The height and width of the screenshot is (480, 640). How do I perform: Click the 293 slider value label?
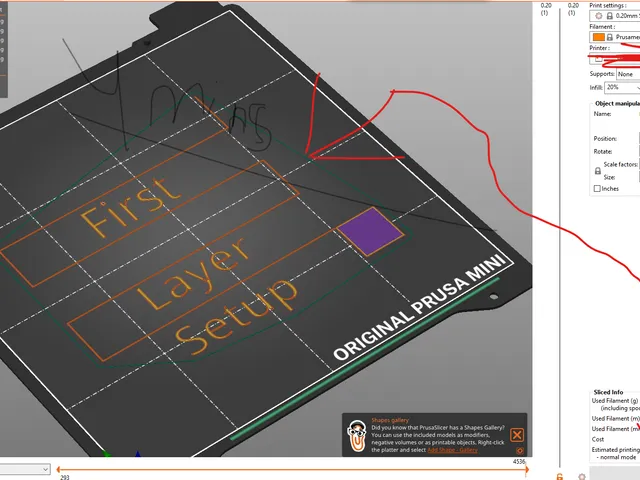pyautogui.click(x=64, y=477)
